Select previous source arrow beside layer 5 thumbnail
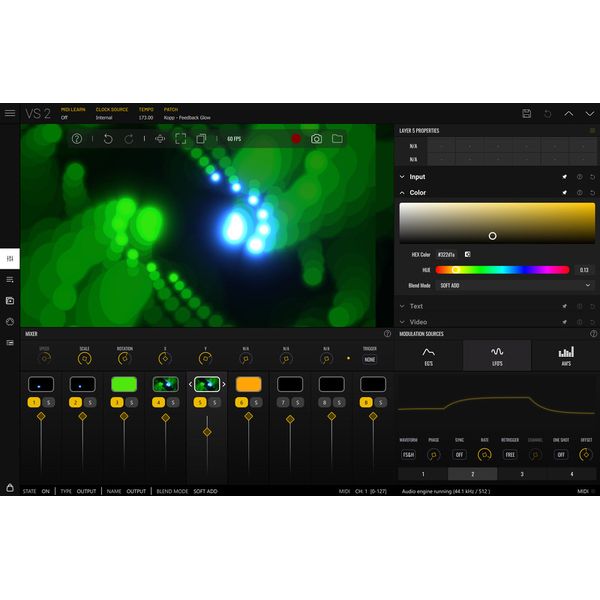This screenshot has height=600, width=600. tap(190, 384)
